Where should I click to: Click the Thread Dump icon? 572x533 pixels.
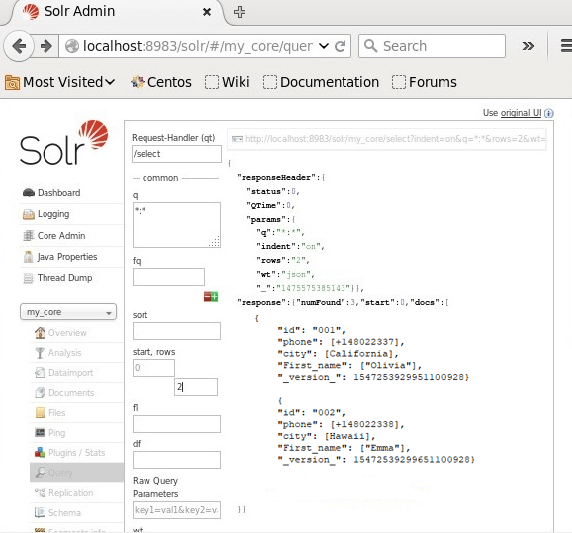click(28, 278)
